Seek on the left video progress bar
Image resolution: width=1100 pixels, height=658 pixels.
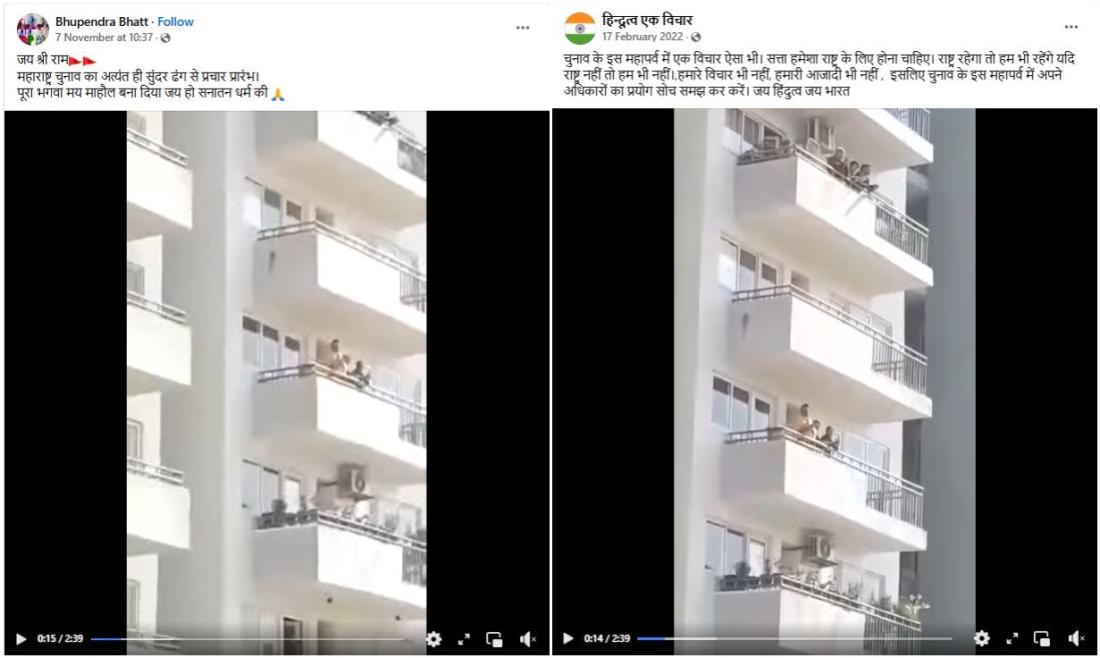point(248,639)
